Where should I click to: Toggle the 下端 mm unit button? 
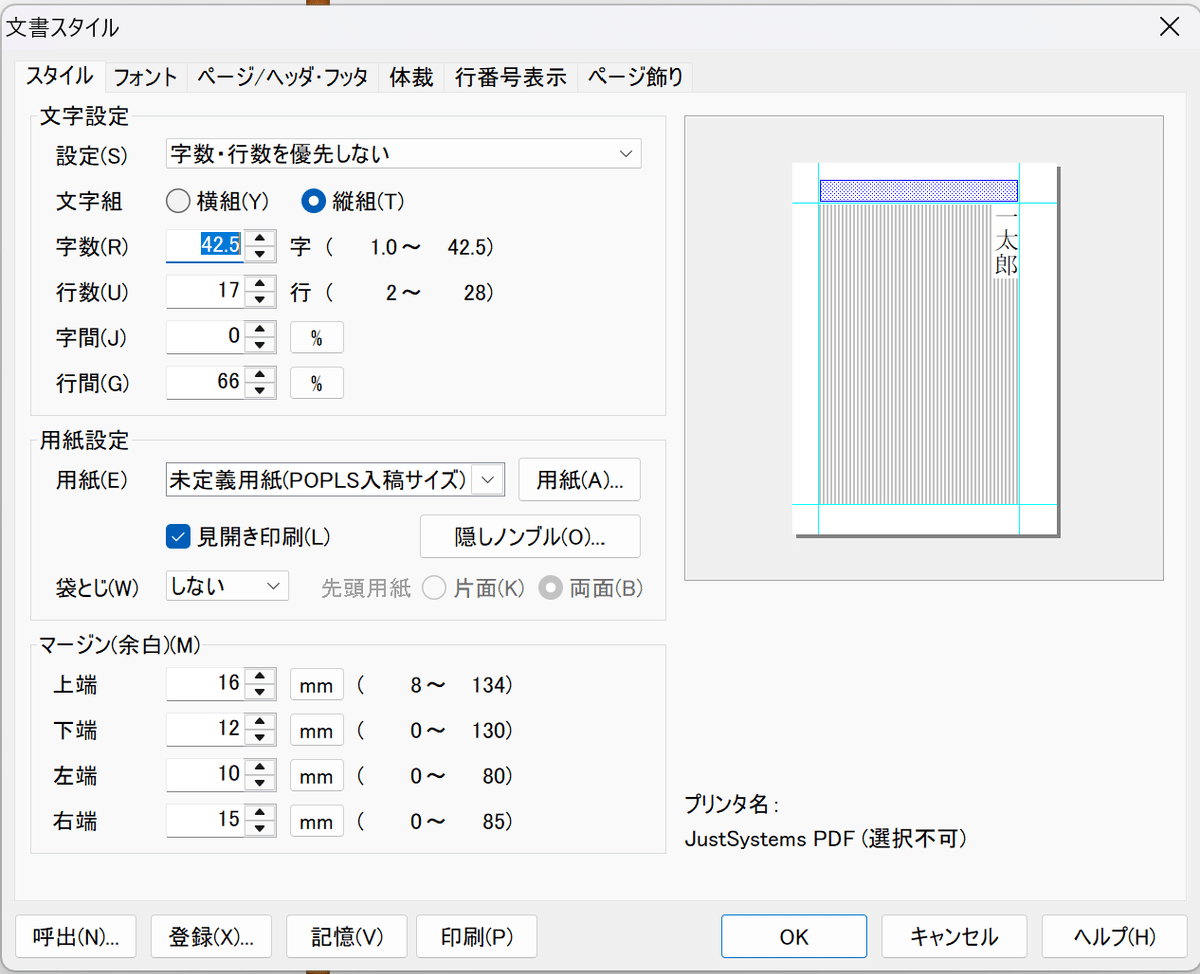(x=317, y=730)
